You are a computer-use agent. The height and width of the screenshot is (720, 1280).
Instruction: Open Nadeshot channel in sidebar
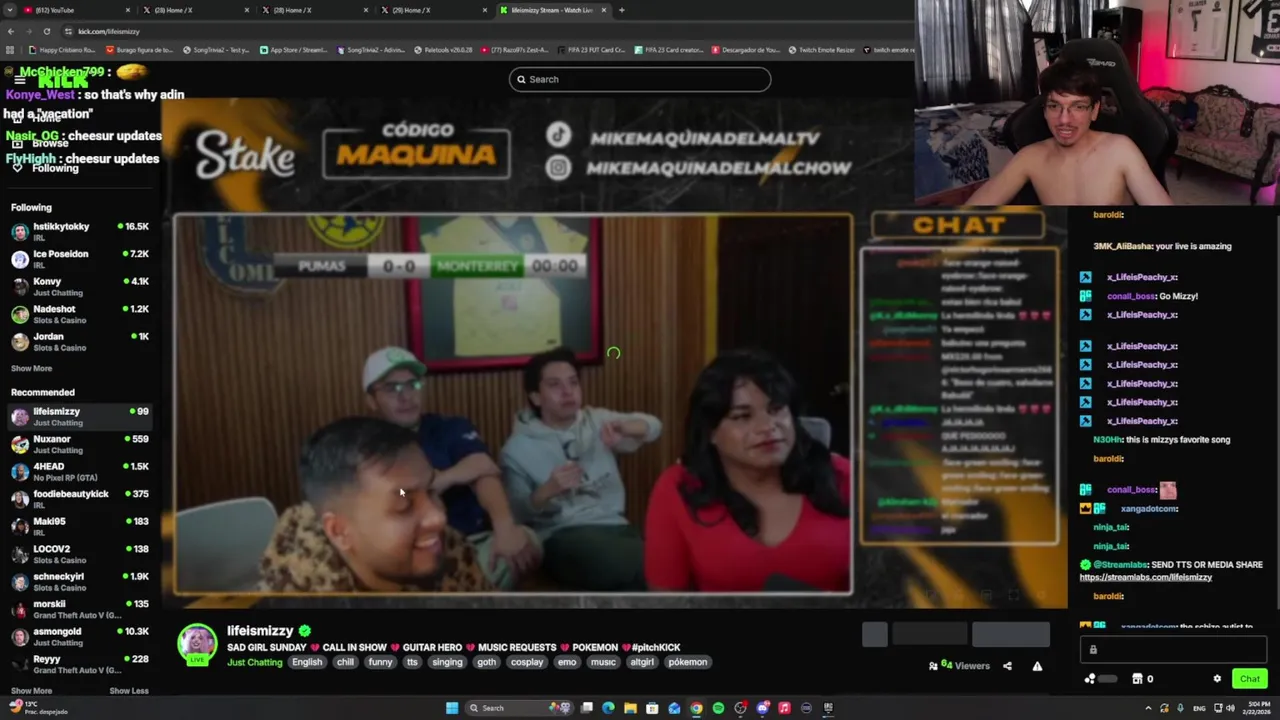point(80,314)
